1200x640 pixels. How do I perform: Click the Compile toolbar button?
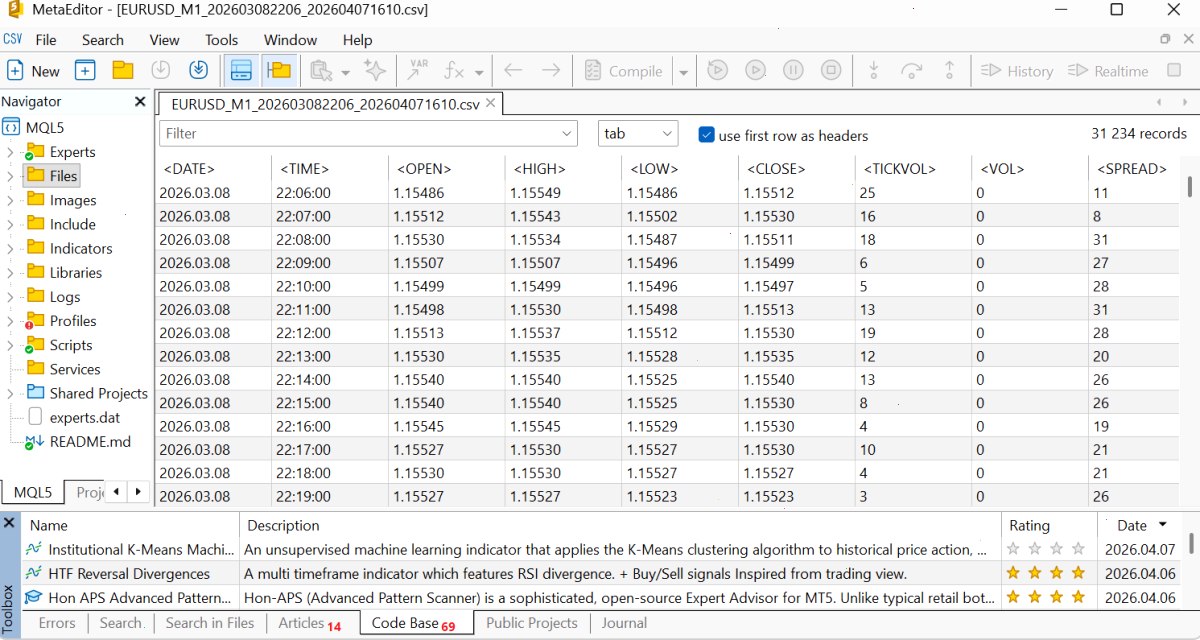[x=622, y=71]
